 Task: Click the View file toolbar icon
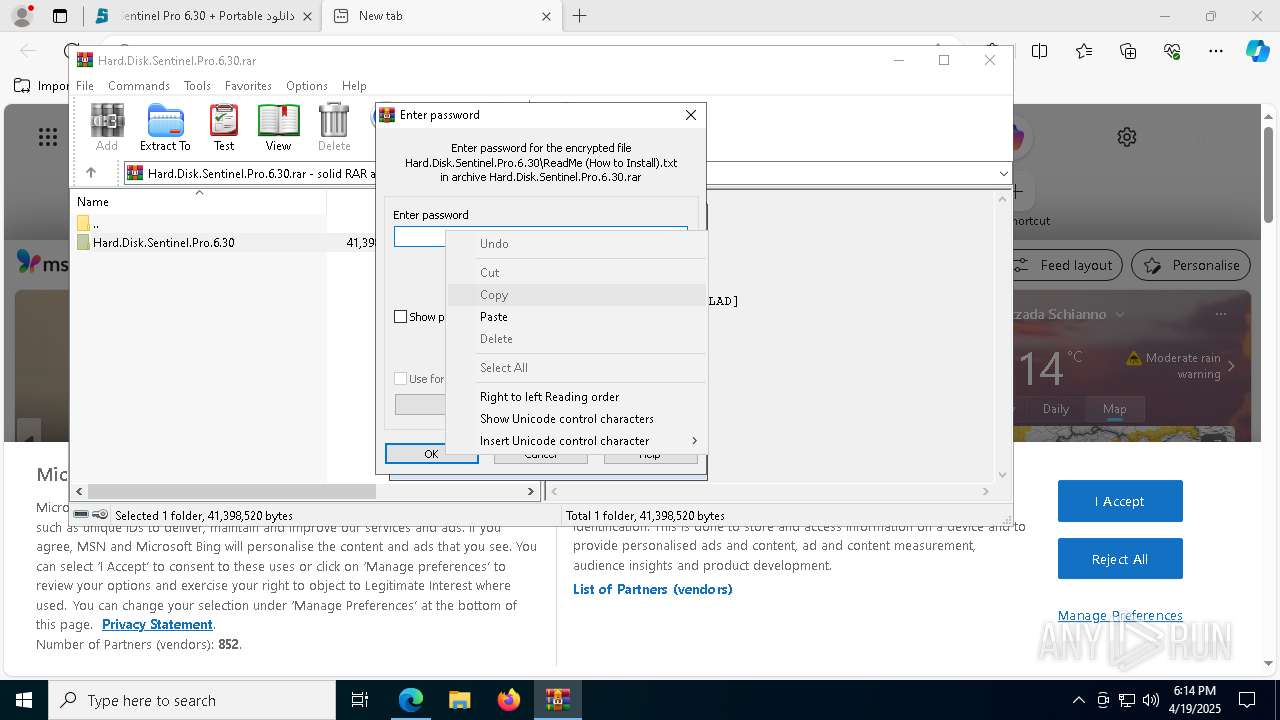point(278,128)
